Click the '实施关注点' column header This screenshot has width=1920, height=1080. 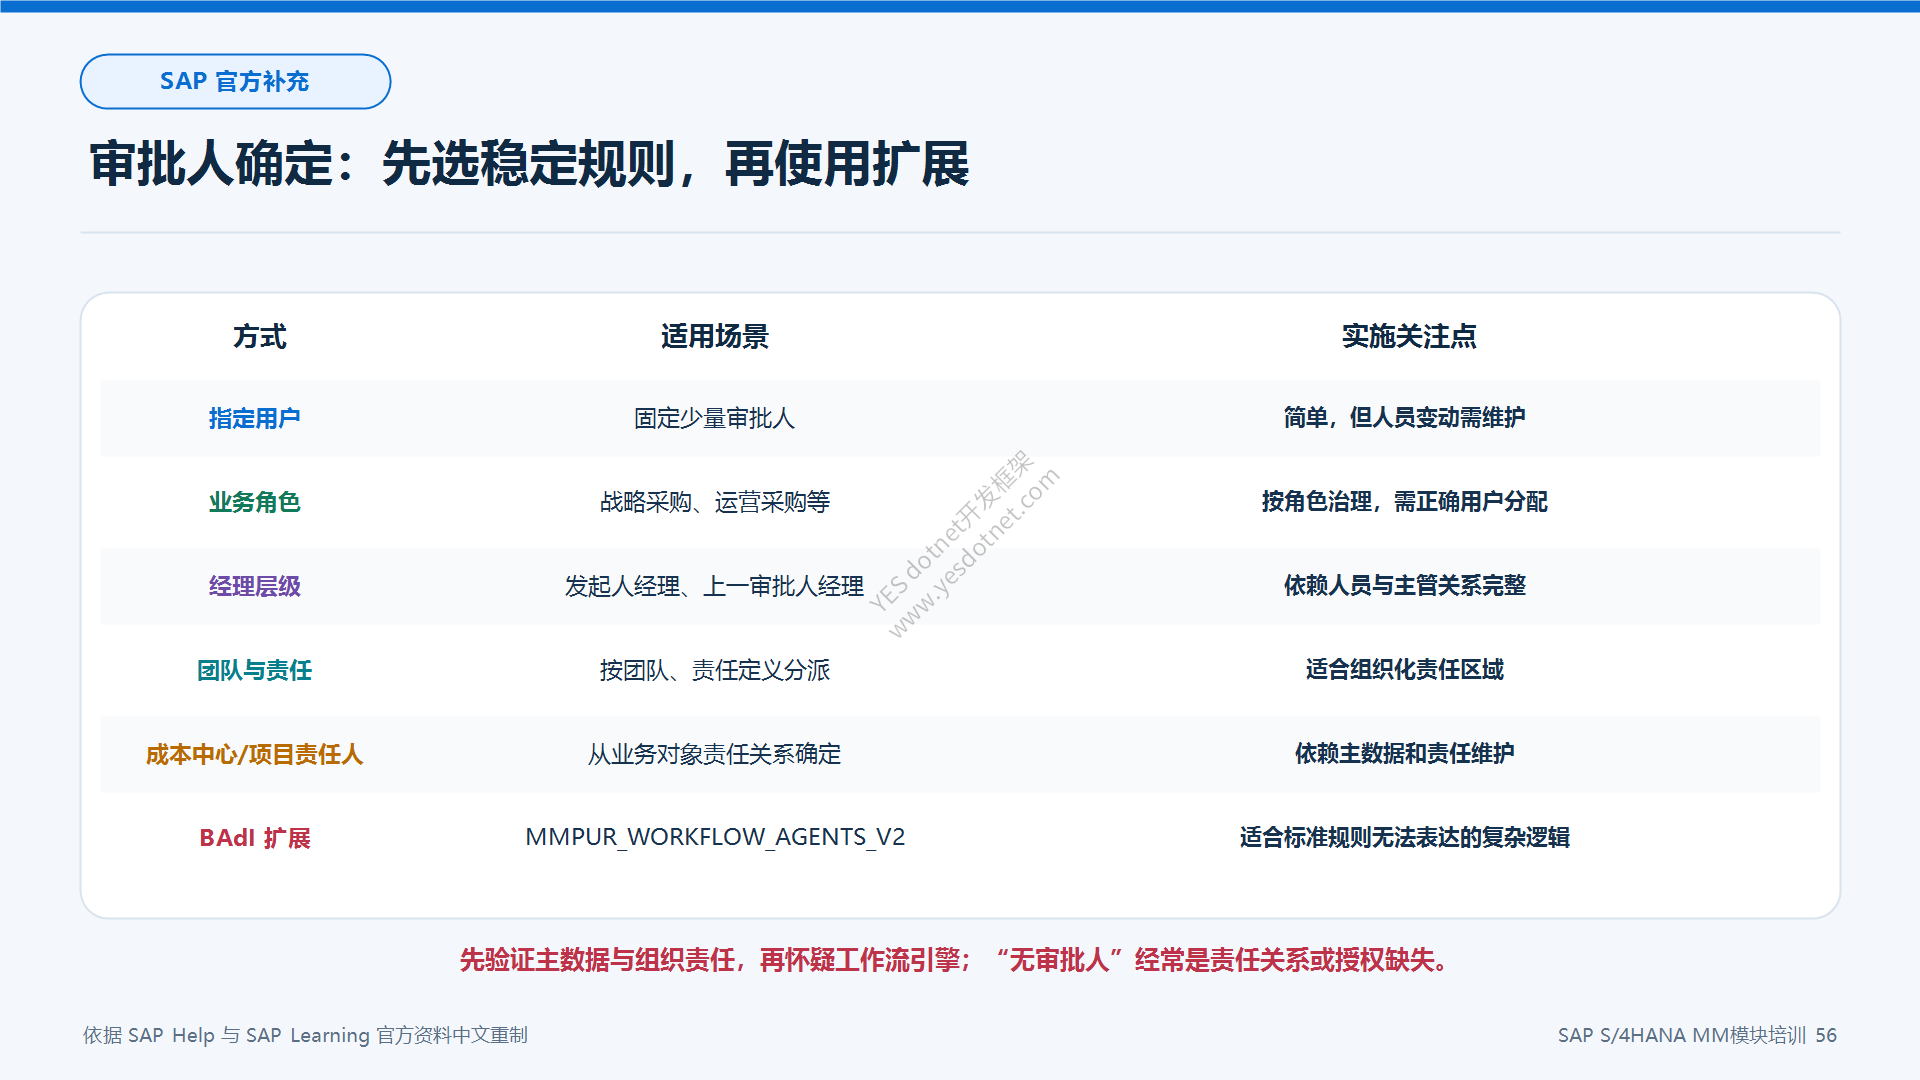(x=1409, y=337)
